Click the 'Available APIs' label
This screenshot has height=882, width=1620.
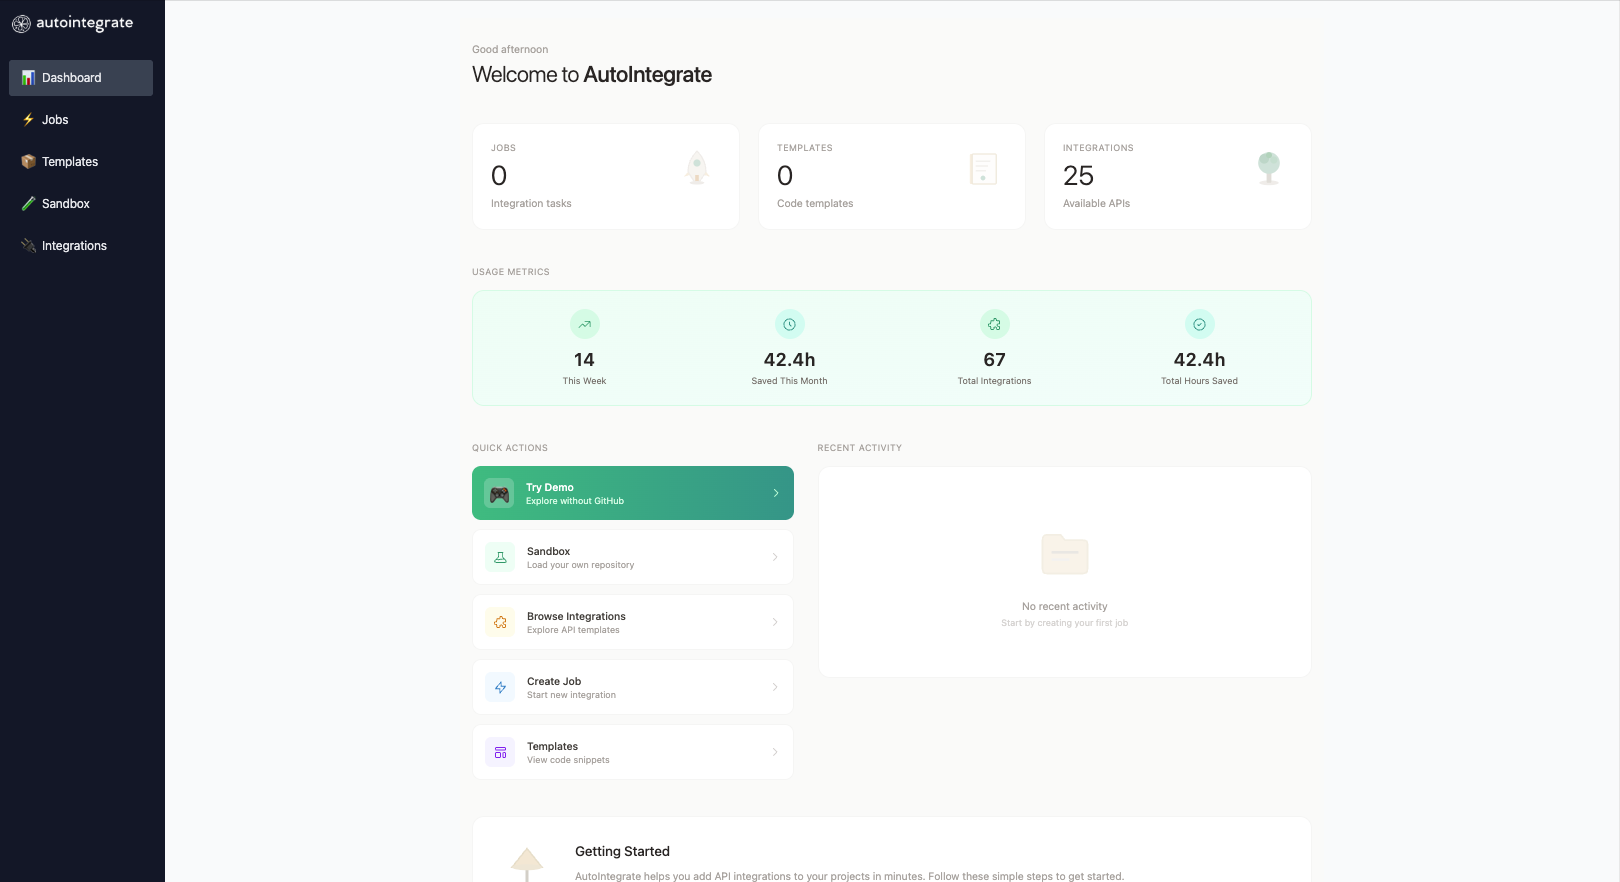1096,204
